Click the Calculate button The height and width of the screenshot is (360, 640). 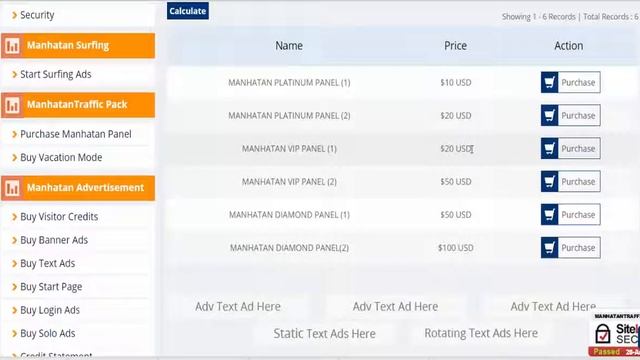pyautogui.click(x=188, y=11)
